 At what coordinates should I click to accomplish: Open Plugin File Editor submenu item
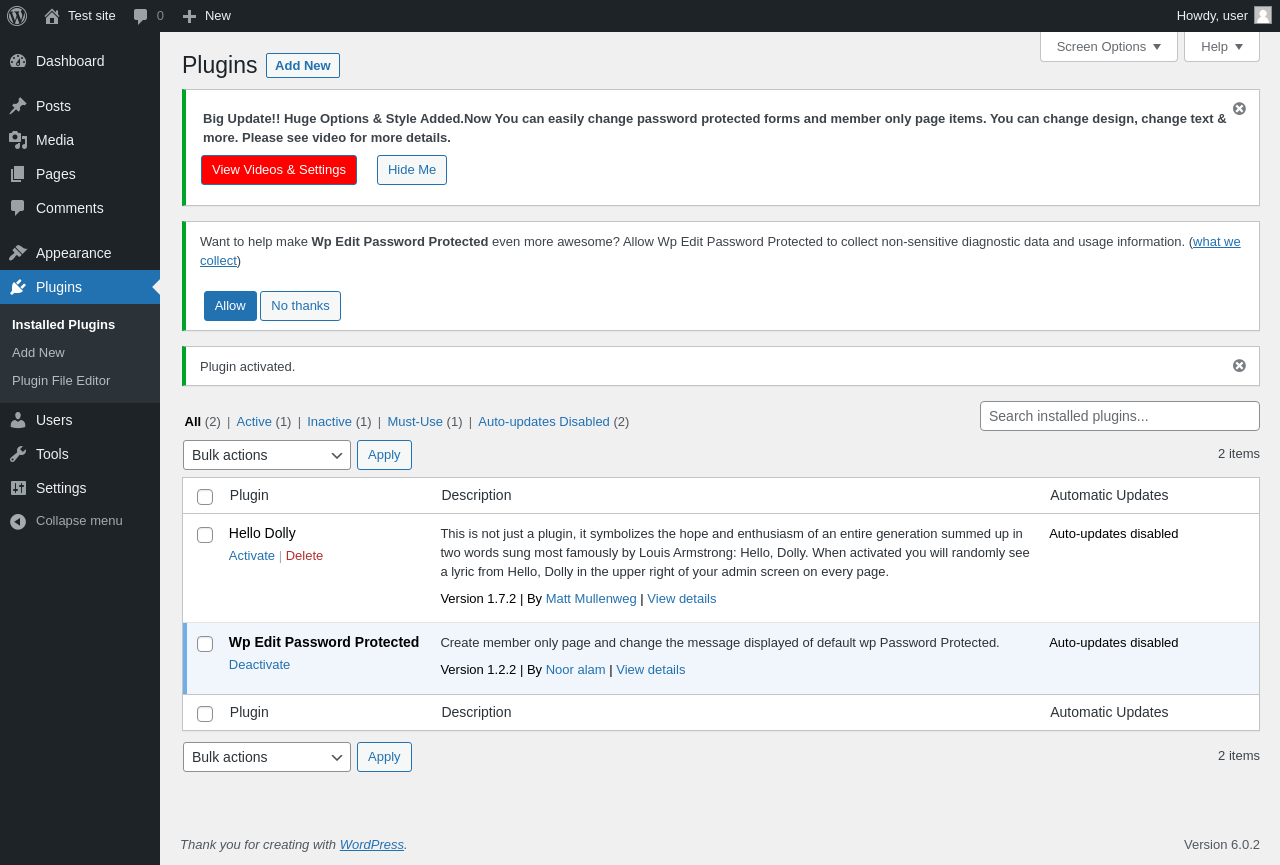tap(61, 380)
